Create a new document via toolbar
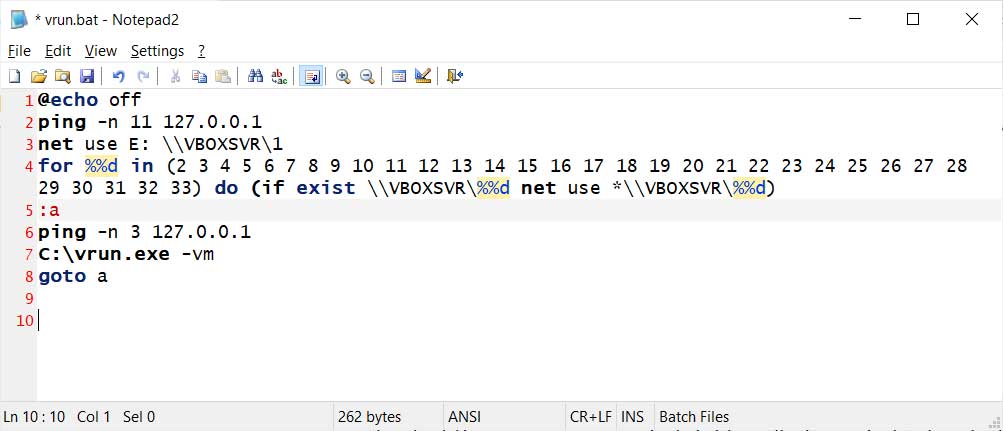This screenshot has width=1003, height=431. pos(14,77)
